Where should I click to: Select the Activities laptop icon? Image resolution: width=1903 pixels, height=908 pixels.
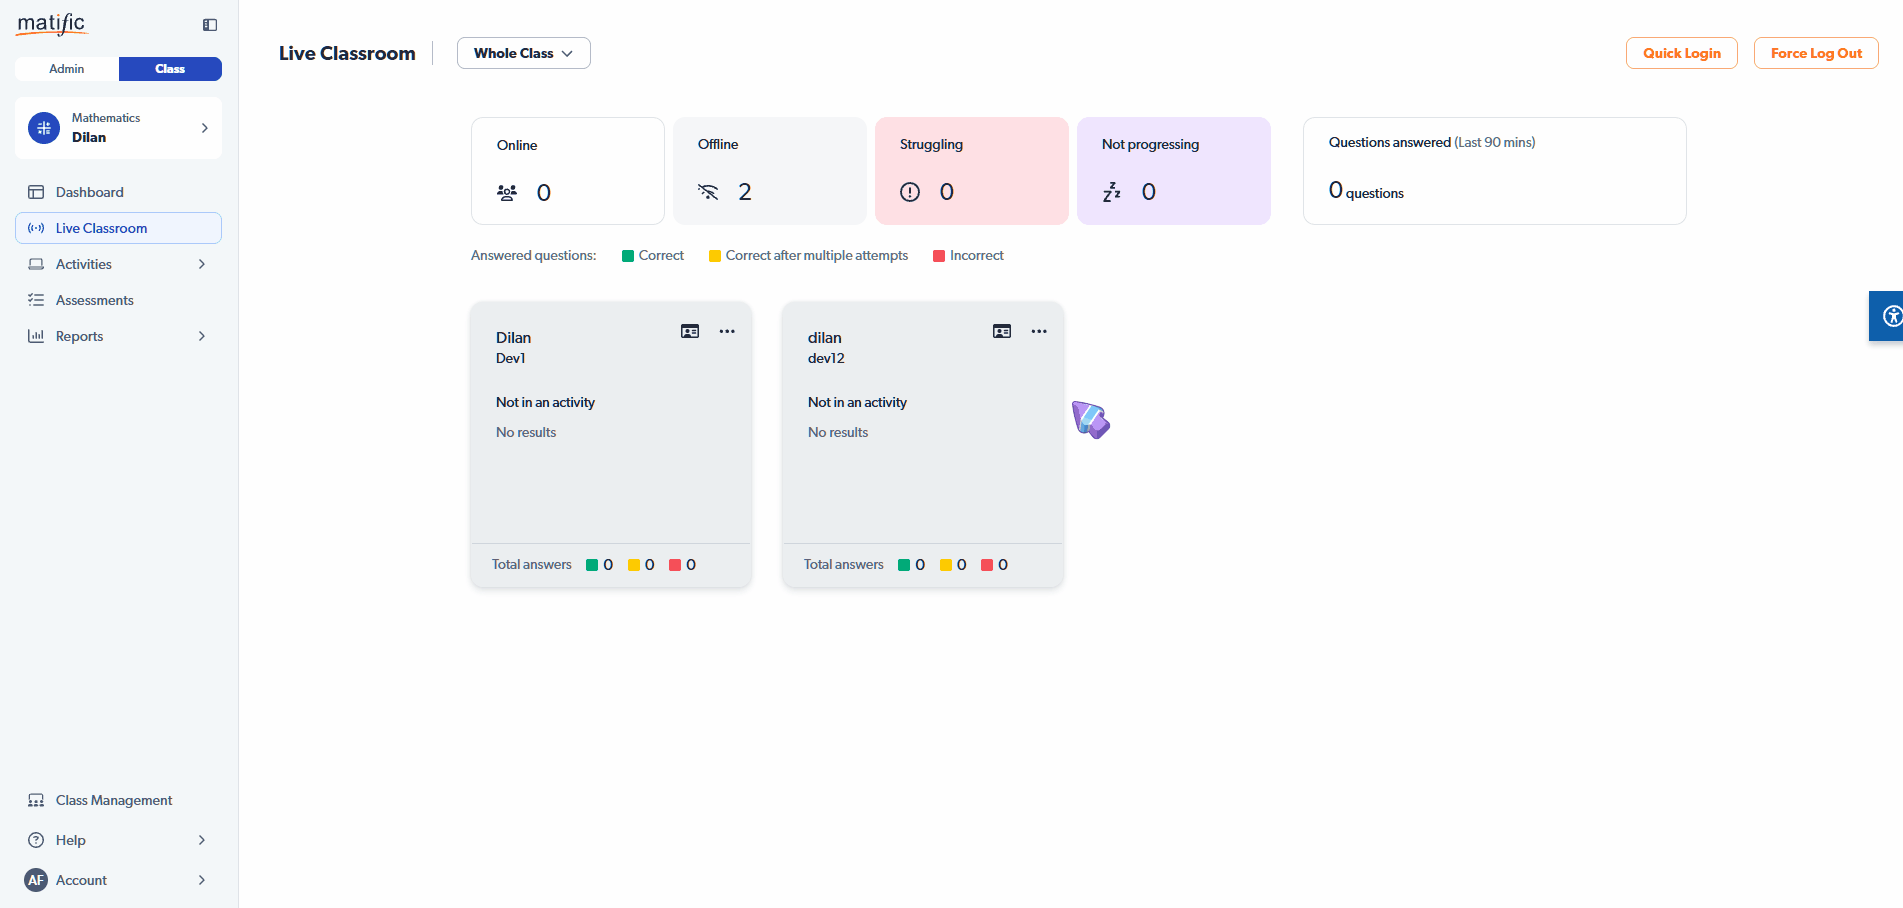37,264
